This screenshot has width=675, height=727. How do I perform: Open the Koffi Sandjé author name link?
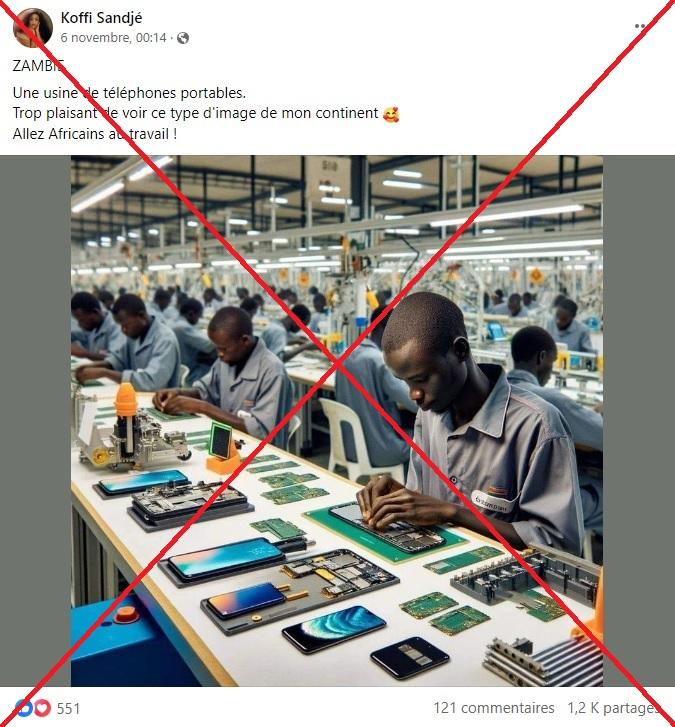click(x=101, y=18)
